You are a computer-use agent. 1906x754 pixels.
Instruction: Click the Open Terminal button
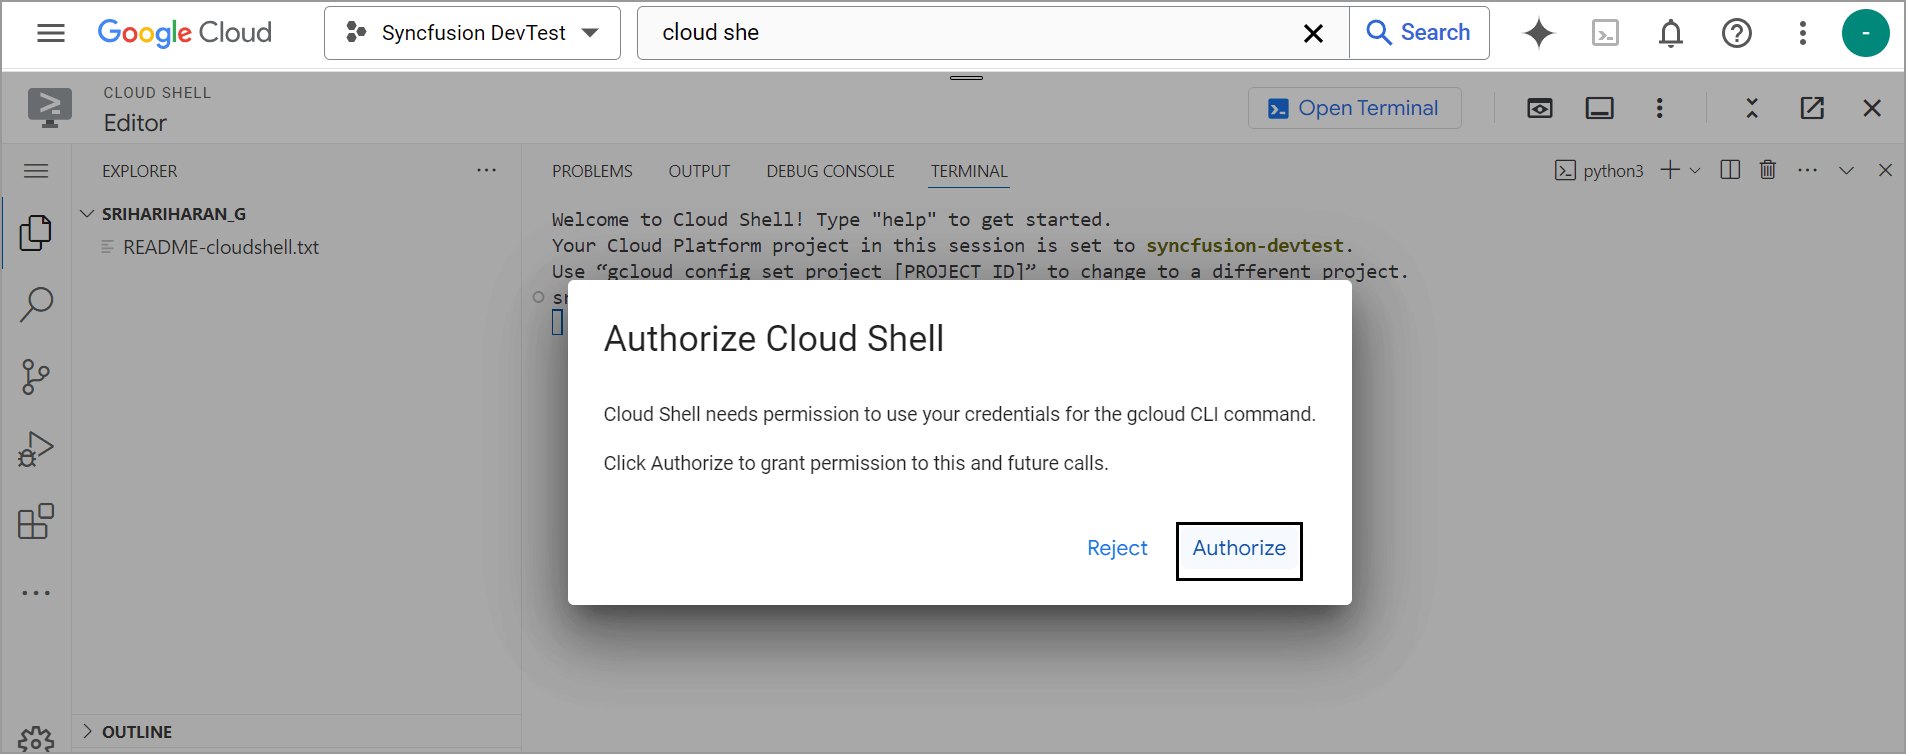click(x=1355, y=108)
